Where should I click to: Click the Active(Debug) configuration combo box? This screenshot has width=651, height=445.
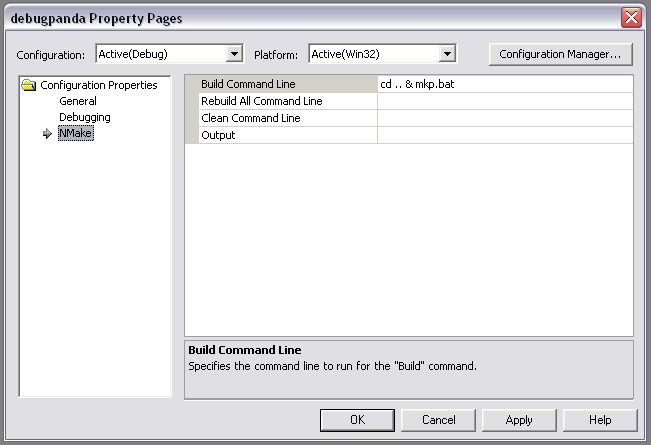coord(169,54)
